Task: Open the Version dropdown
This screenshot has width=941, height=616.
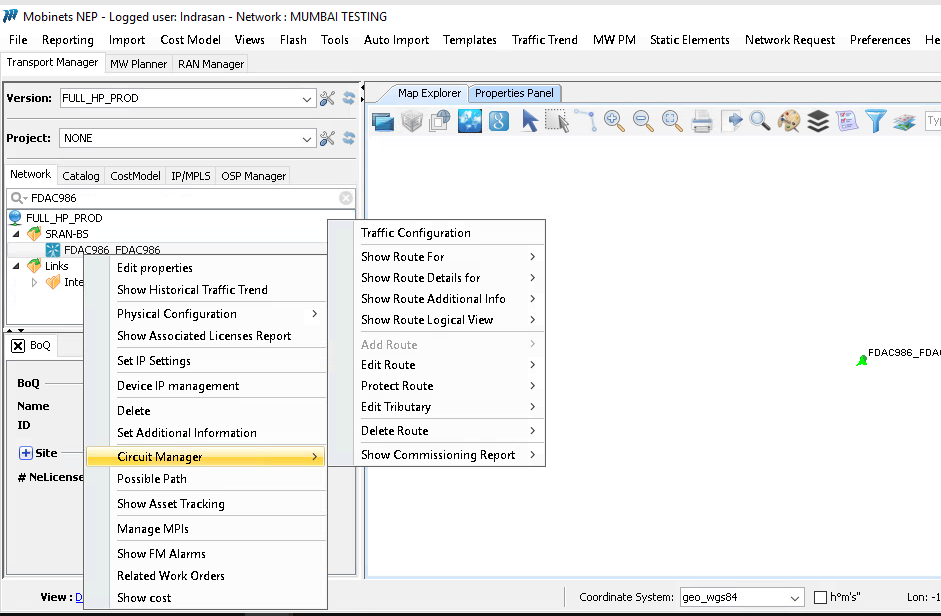Action: click(307, 99)
